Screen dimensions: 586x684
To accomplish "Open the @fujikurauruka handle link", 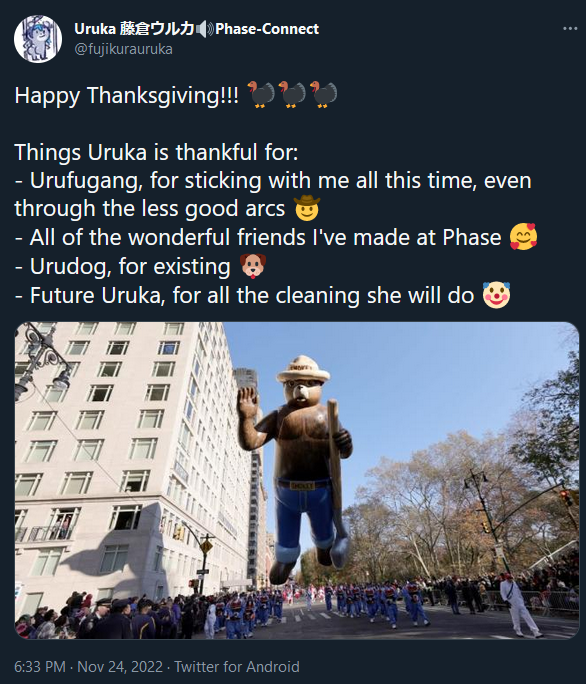I will point(123,49).
